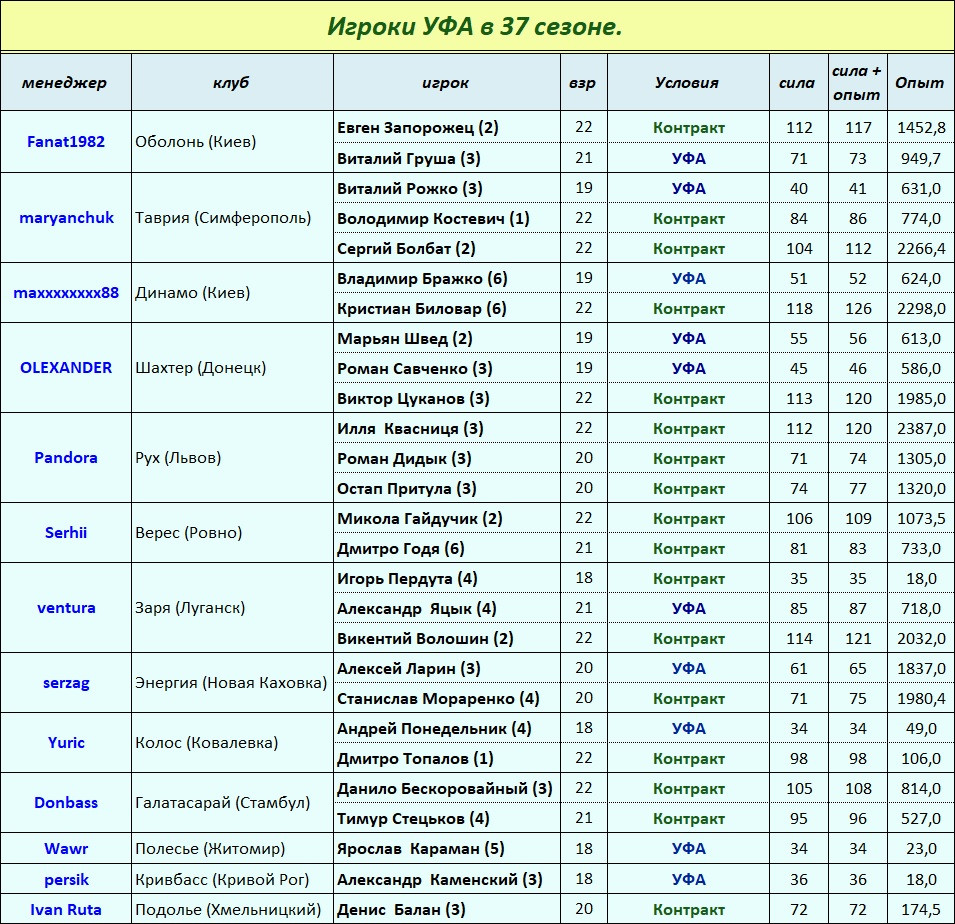The image size is (955, 924).
Task: Click player 'Марьян Швед (2)'
Action: click(404, 339)
